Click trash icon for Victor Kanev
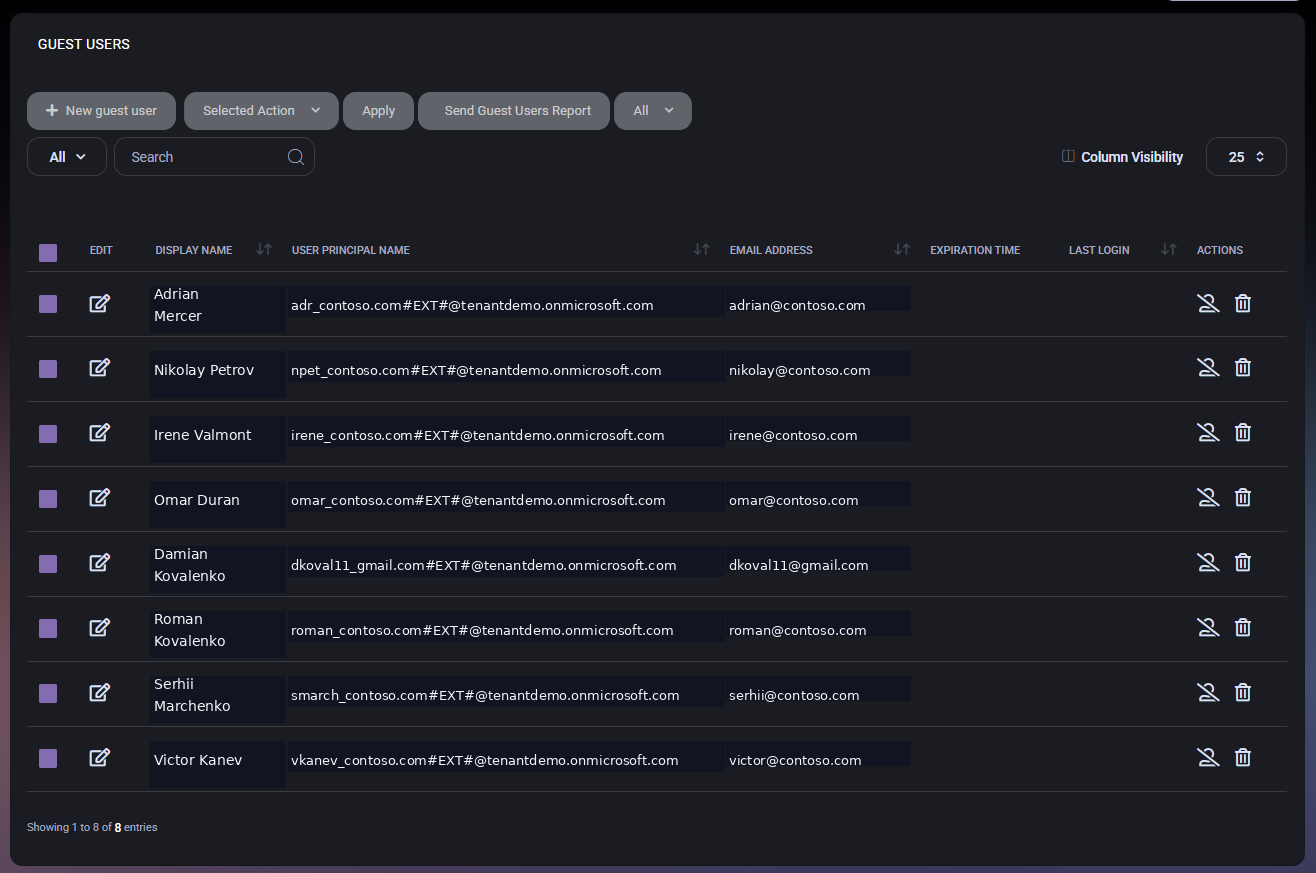 (x=1242, y=758)
